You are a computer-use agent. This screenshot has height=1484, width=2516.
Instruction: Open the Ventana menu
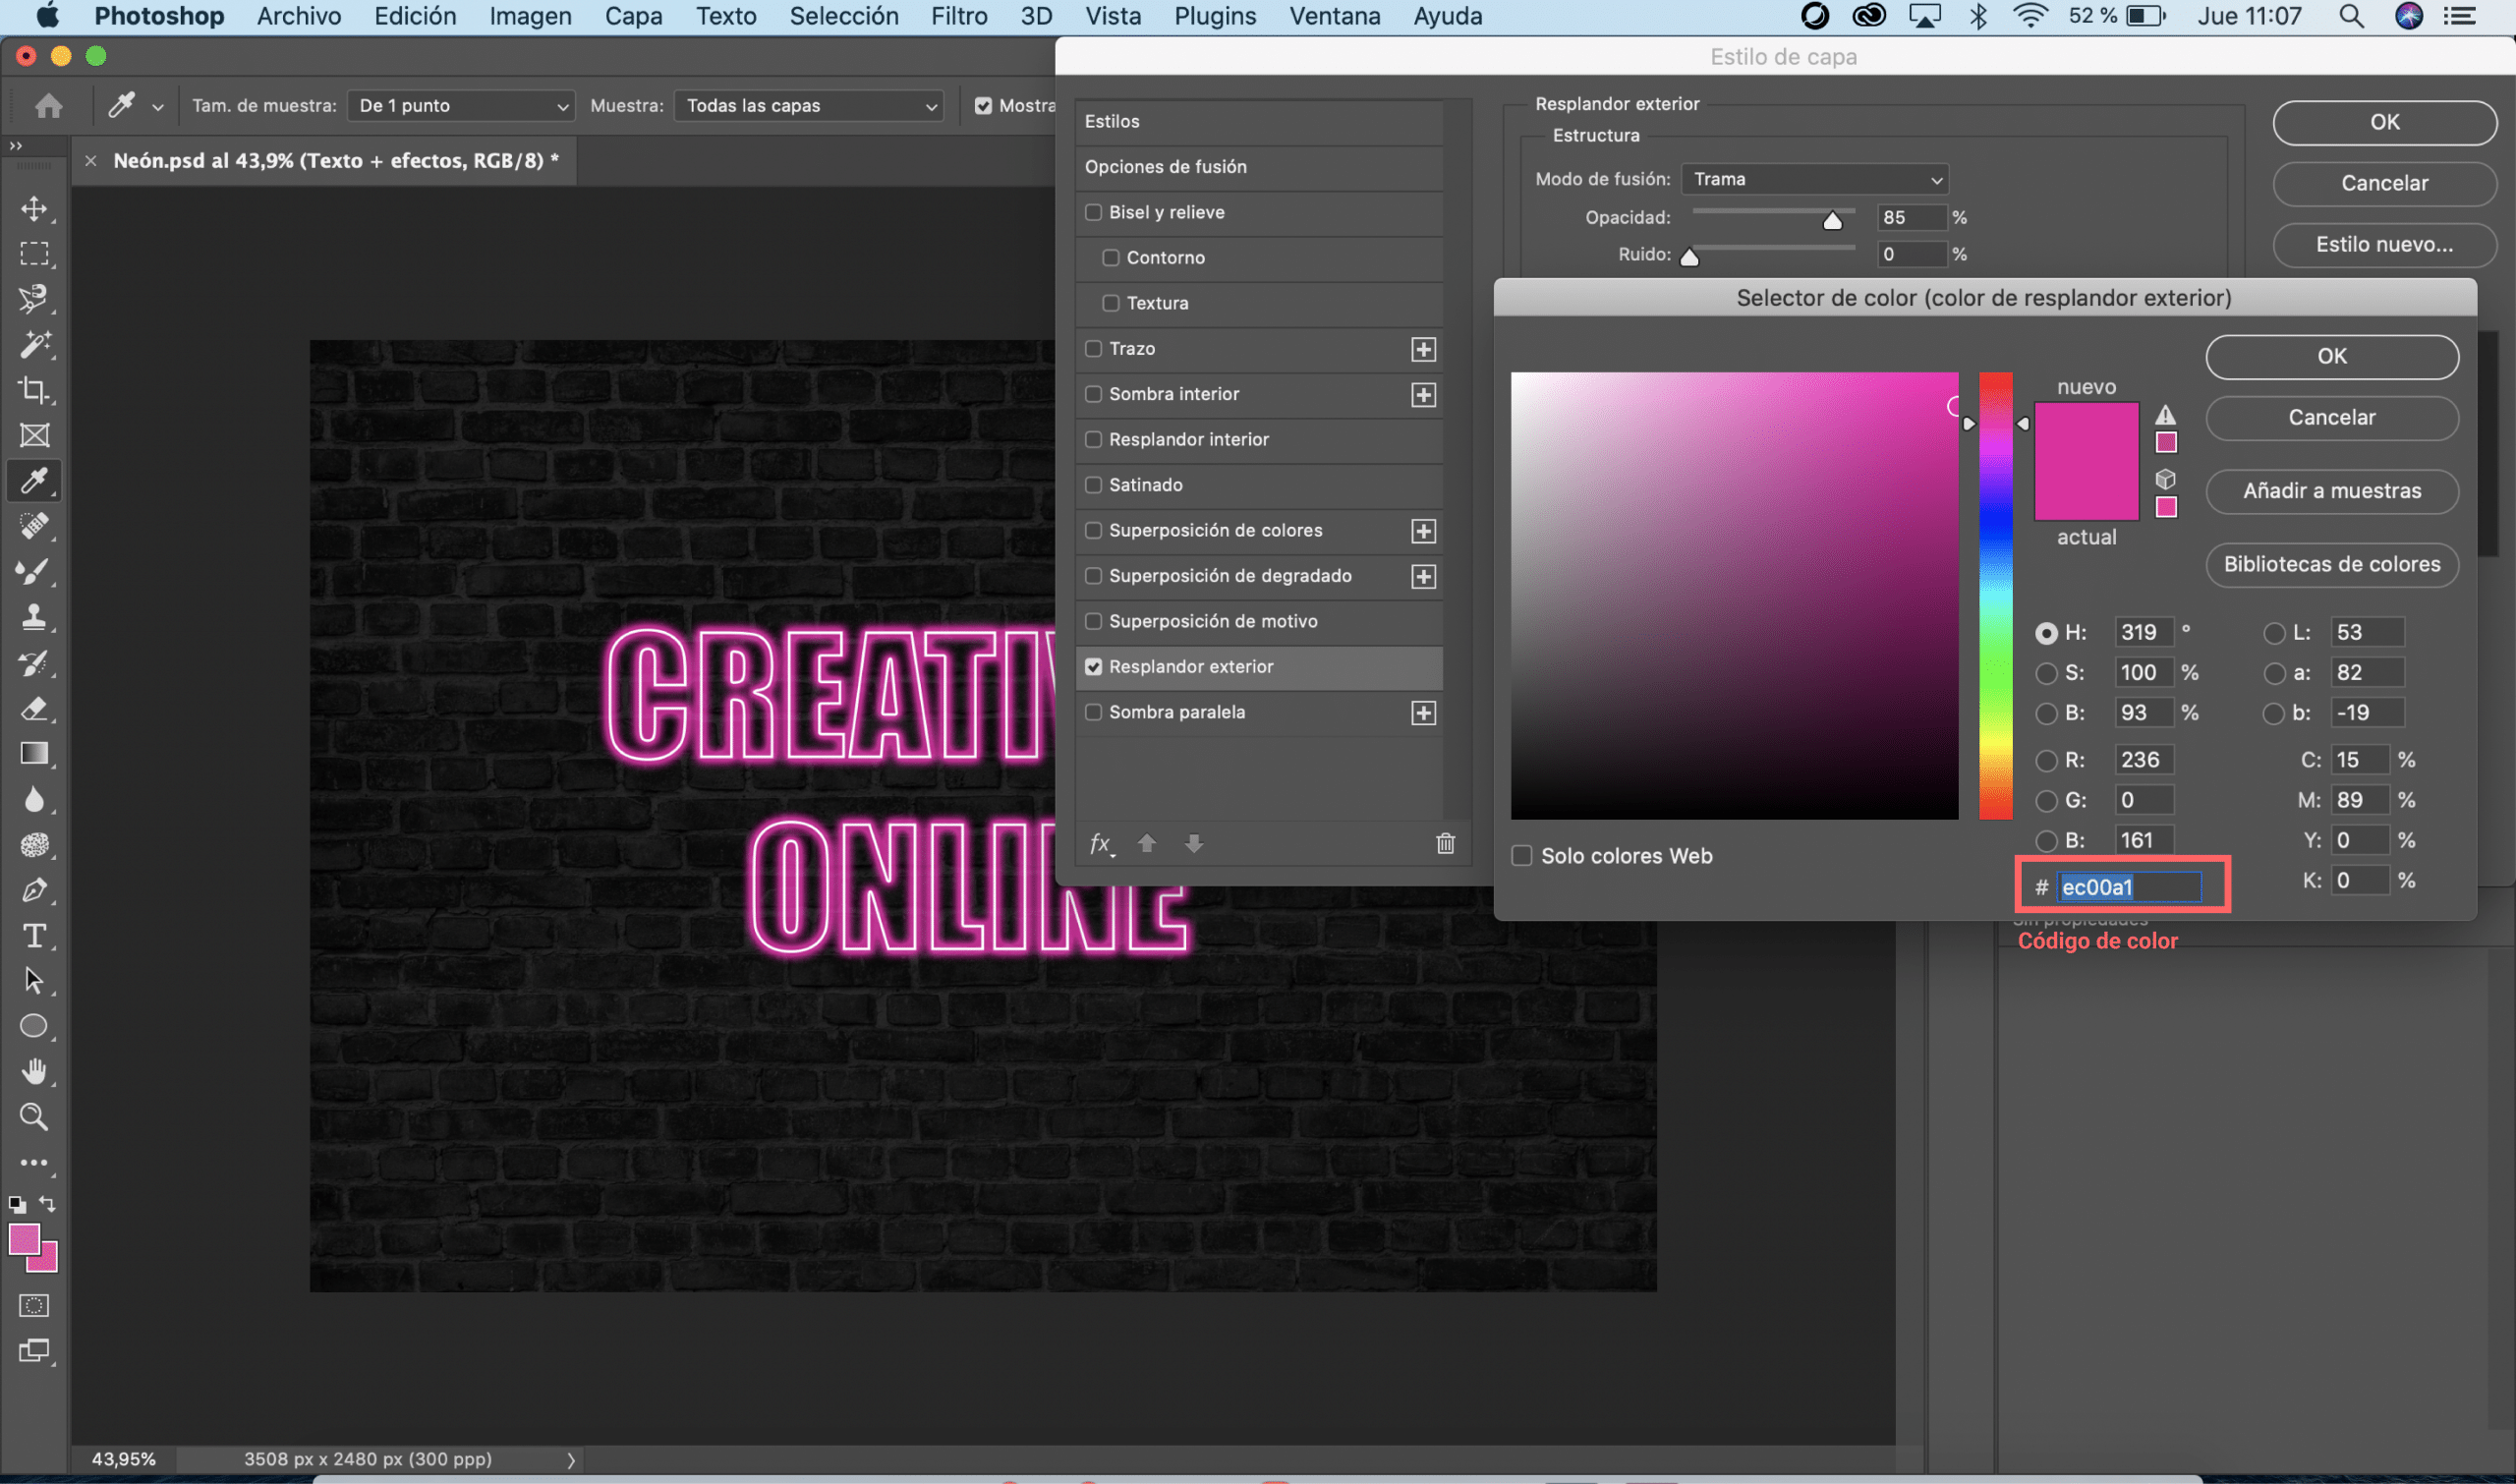click(1334, 16)
